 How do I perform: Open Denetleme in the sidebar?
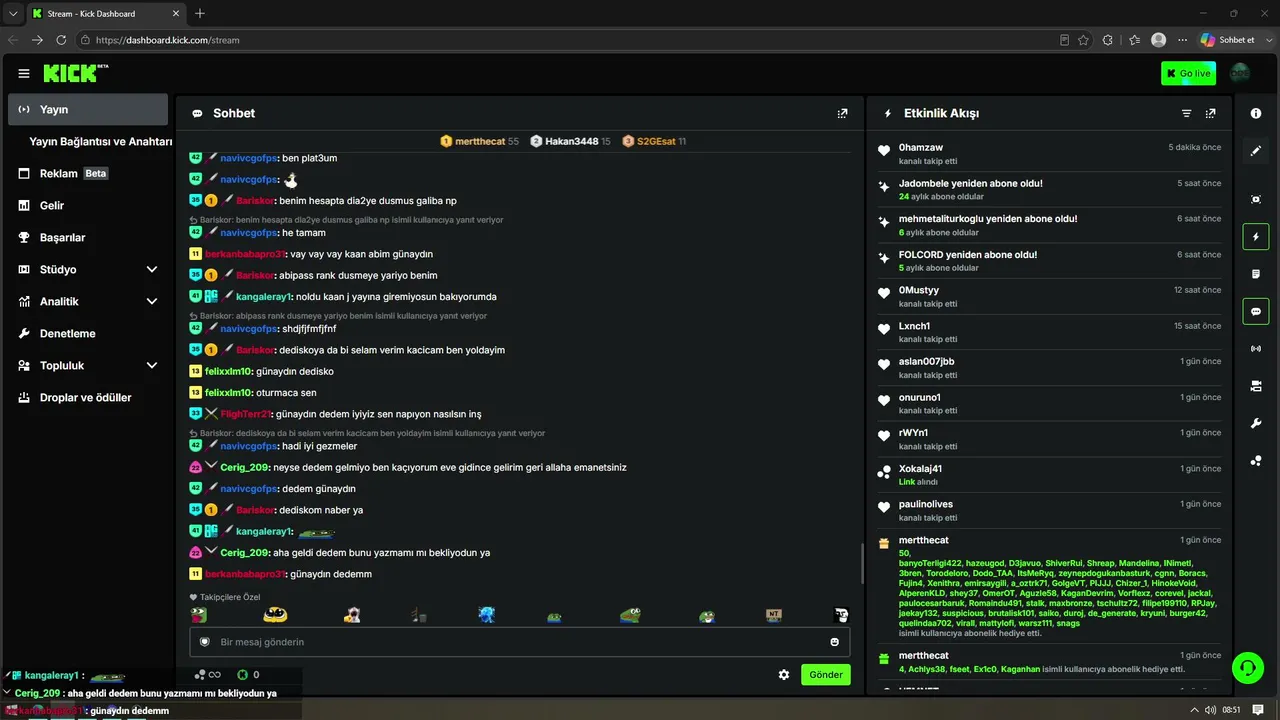(x=88, y=334)
